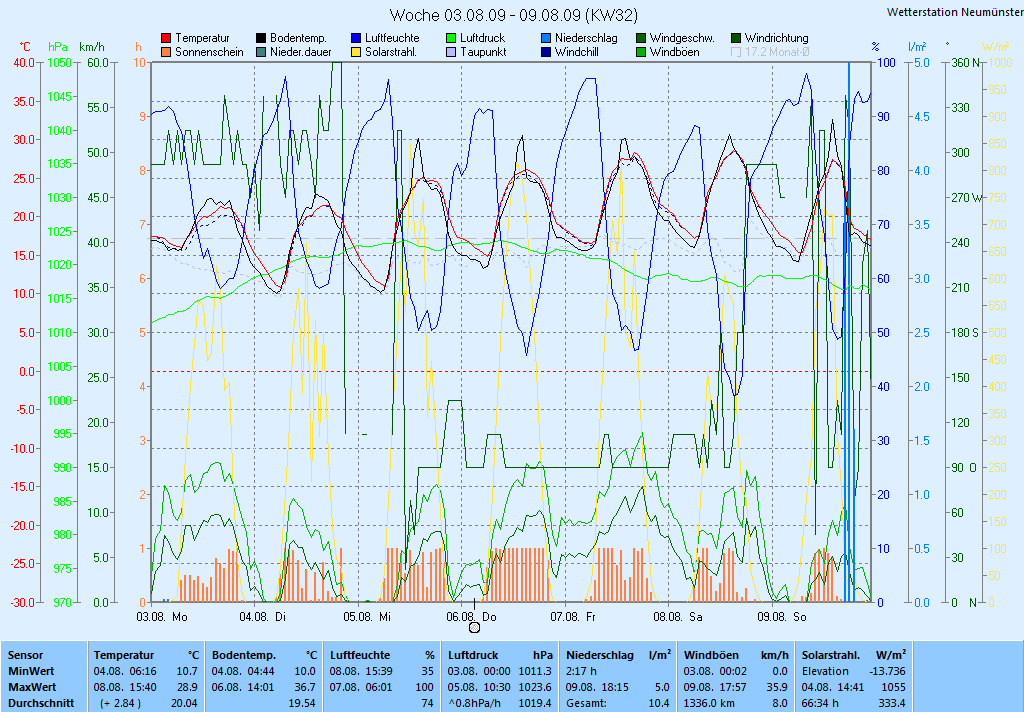
Task: Click the red Temperatur legend swatch
Action: tap(167, 39)
